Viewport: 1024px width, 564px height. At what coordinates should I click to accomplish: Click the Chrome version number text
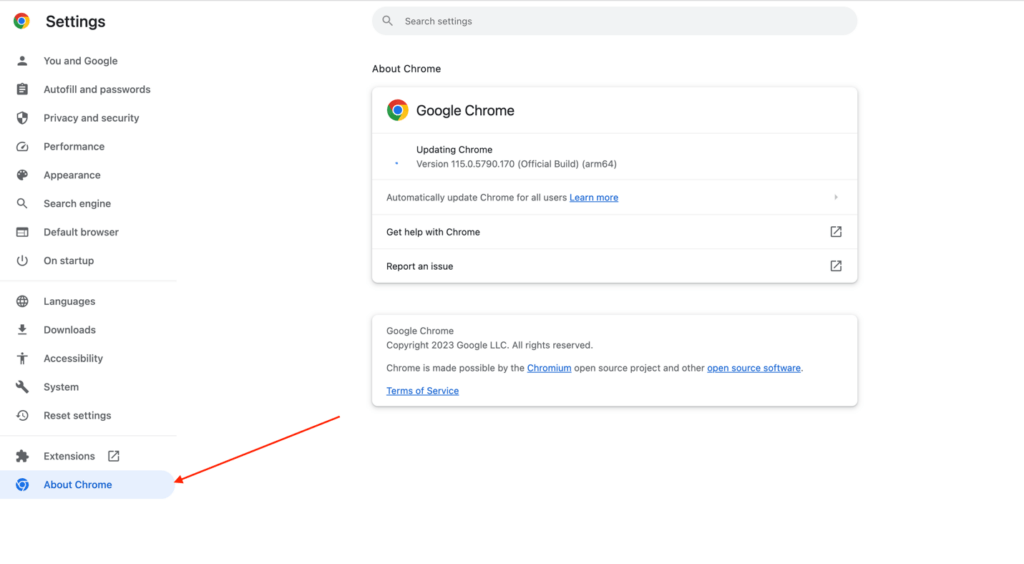coord(517,164)
